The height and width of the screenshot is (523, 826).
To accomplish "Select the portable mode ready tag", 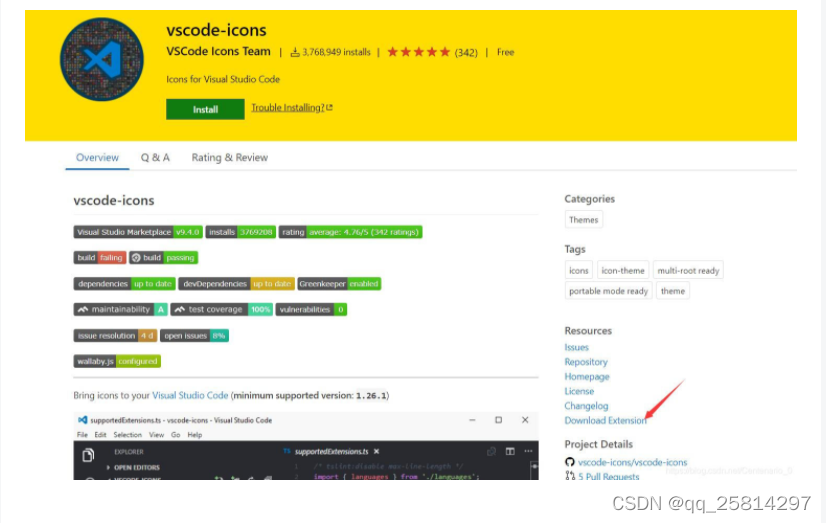I will 608,291.
